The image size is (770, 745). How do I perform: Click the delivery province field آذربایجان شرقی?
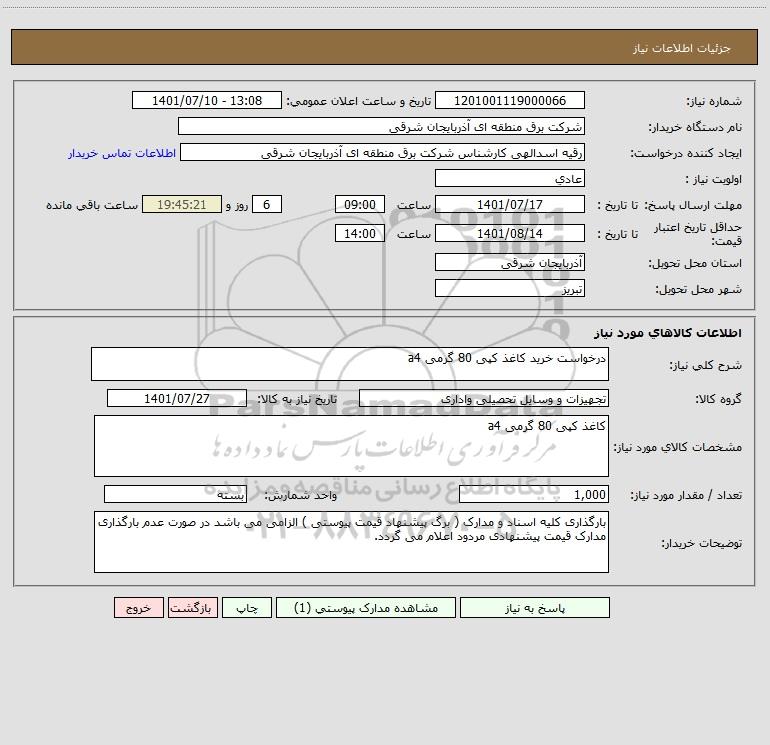(510, 262)
